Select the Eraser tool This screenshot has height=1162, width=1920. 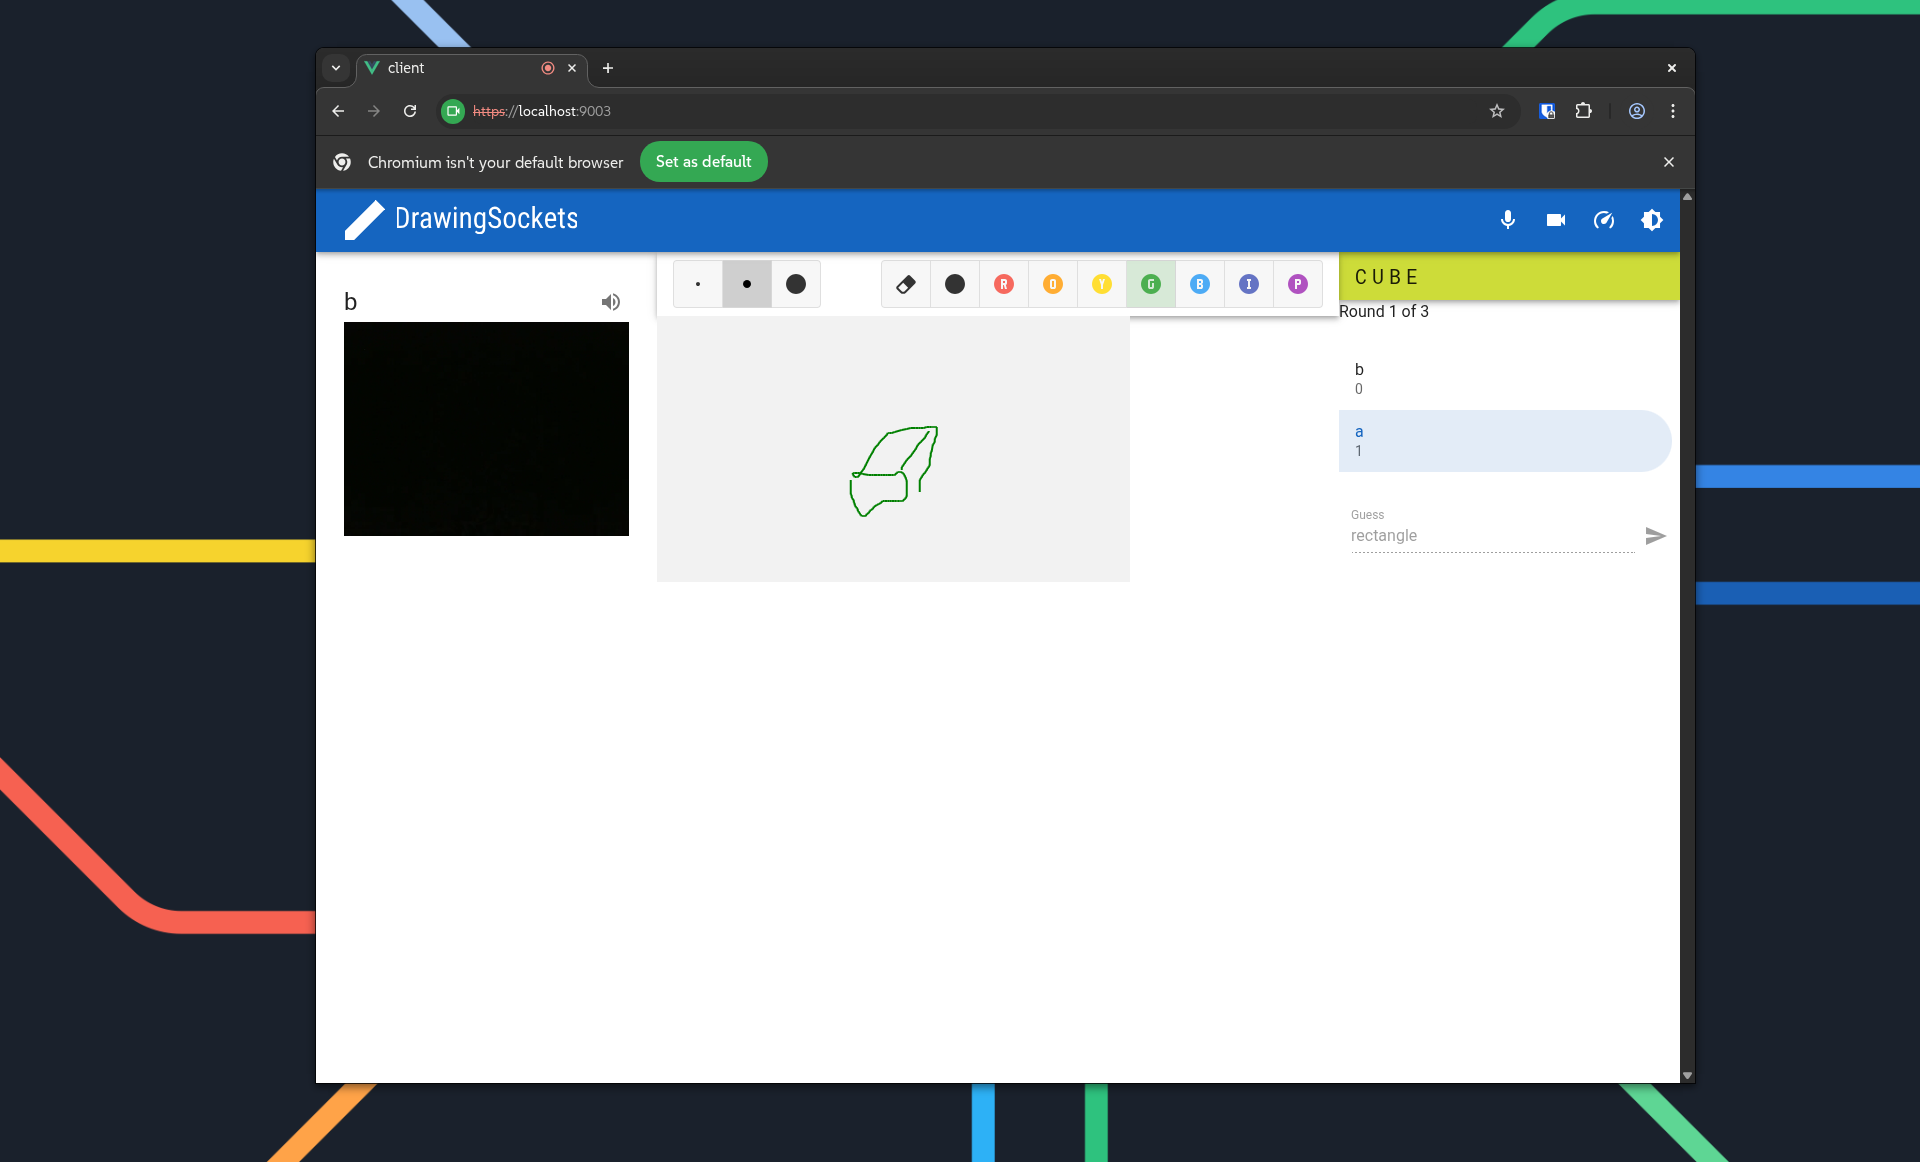[905, 284]
